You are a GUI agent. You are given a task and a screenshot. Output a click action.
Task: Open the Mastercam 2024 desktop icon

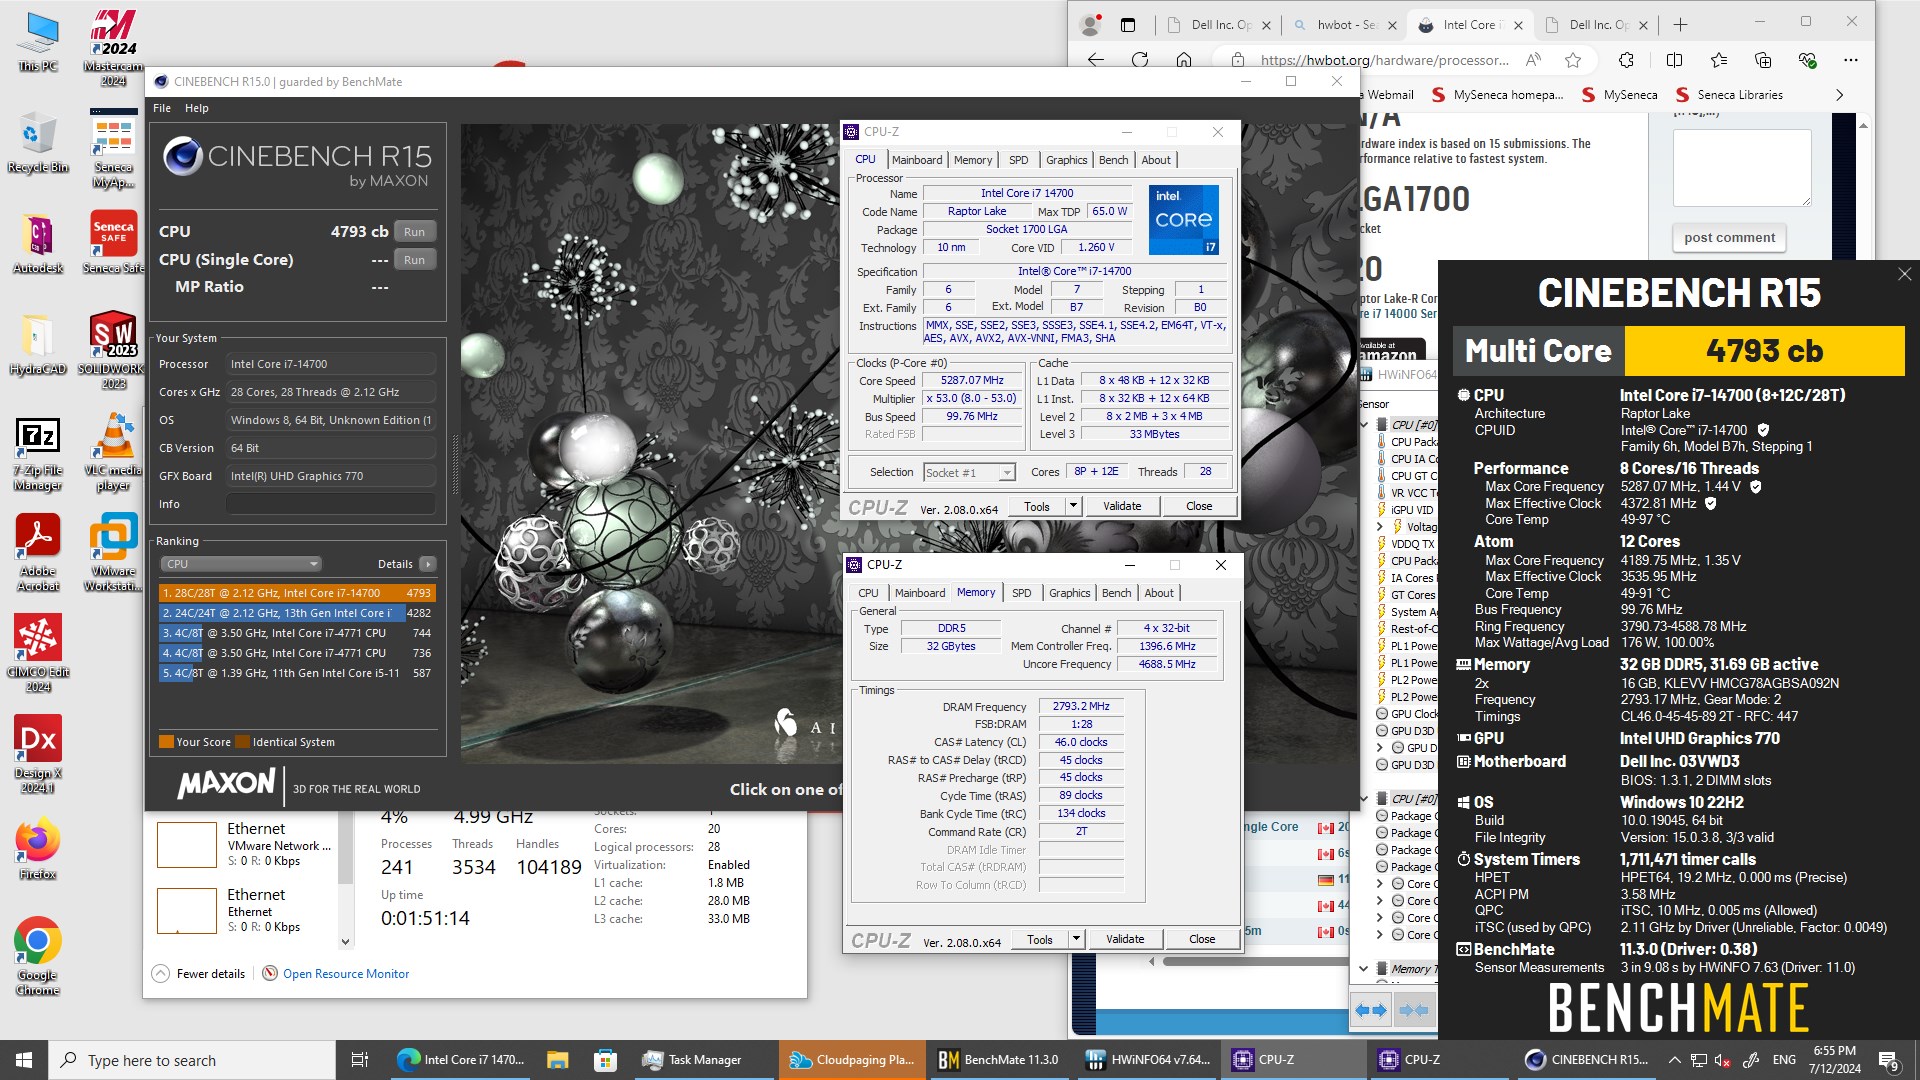[x=113, y=47]
